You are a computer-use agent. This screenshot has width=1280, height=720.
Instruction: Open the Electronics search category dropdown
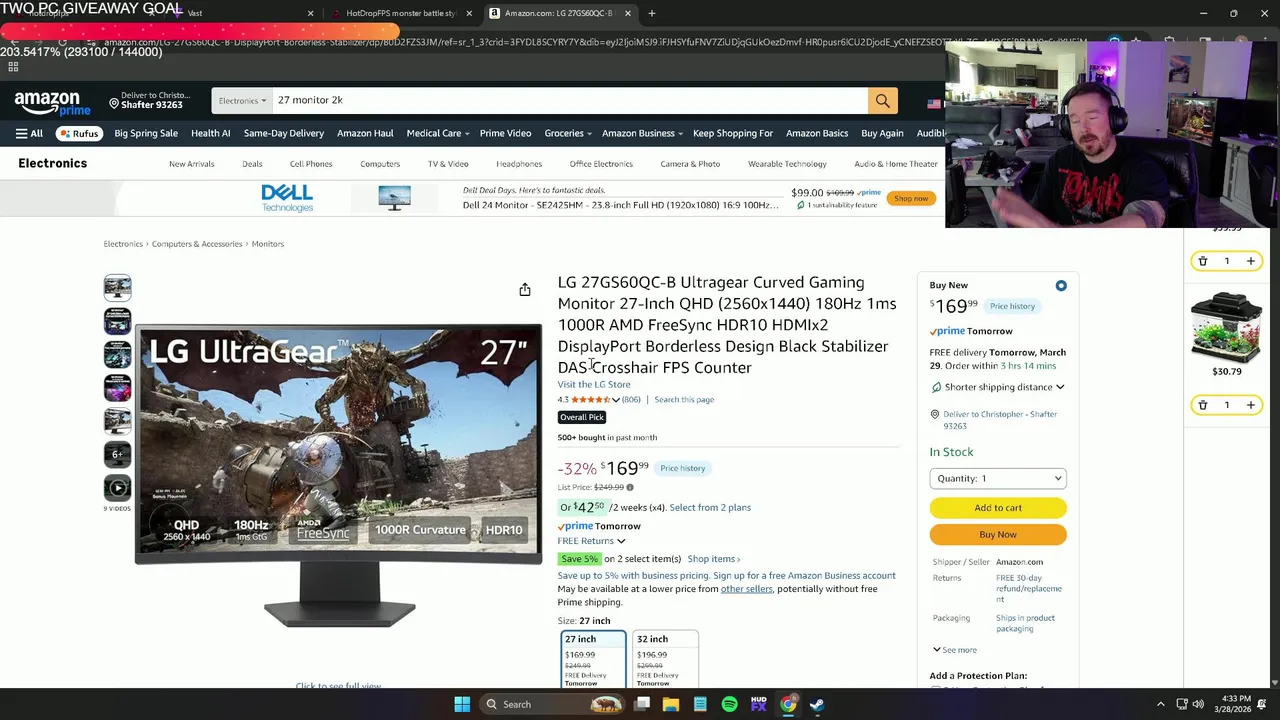(242, 100)
